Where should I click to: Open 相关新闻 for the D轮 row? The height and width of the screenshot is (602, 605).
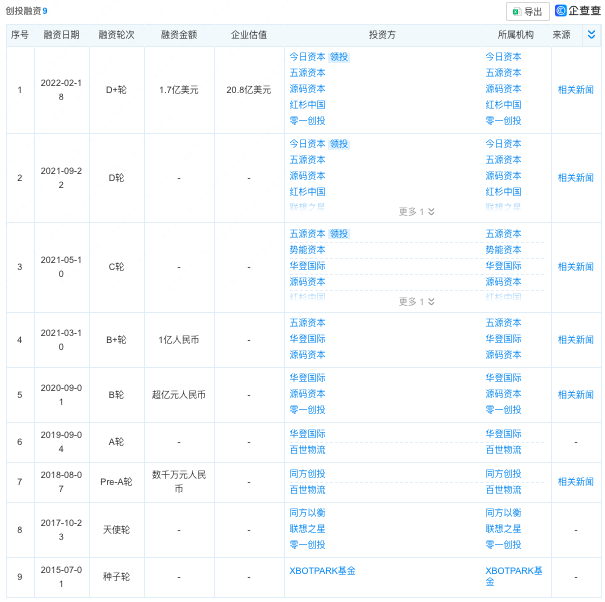point(576,178)
